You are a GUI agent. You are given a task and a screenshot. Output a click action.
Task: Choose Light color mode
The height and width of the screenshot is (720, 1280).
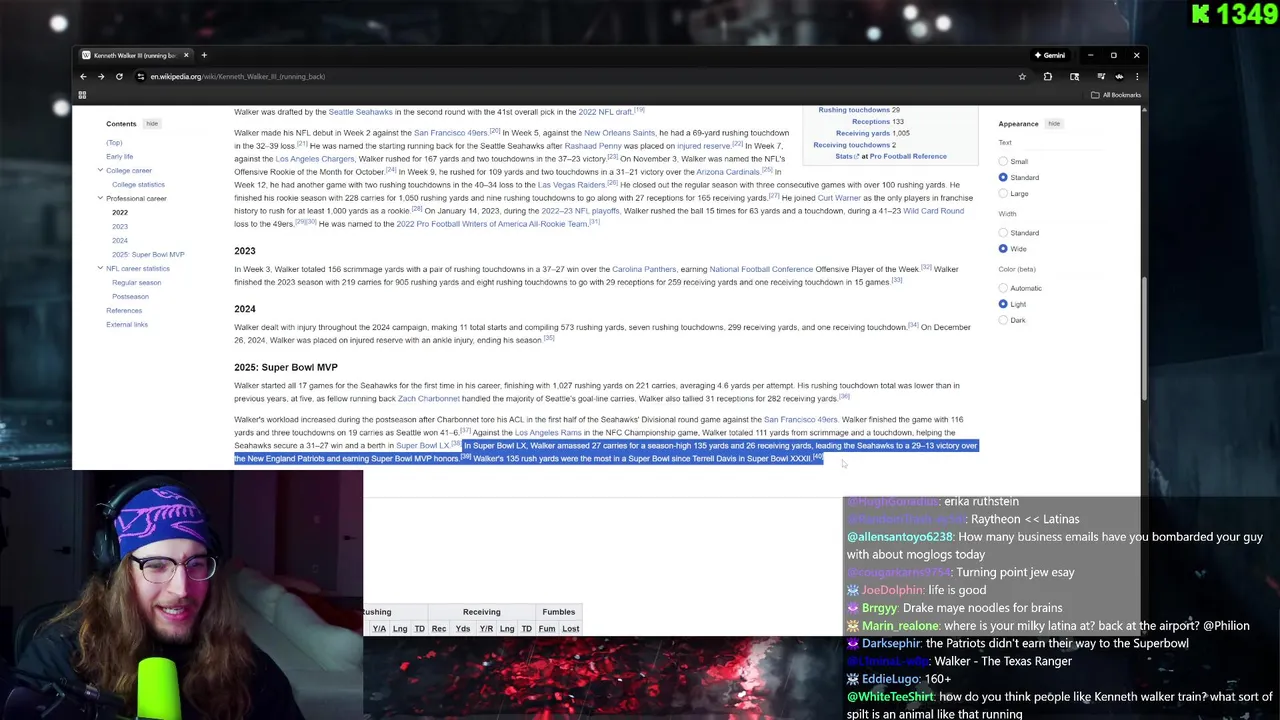point(1003,304)
